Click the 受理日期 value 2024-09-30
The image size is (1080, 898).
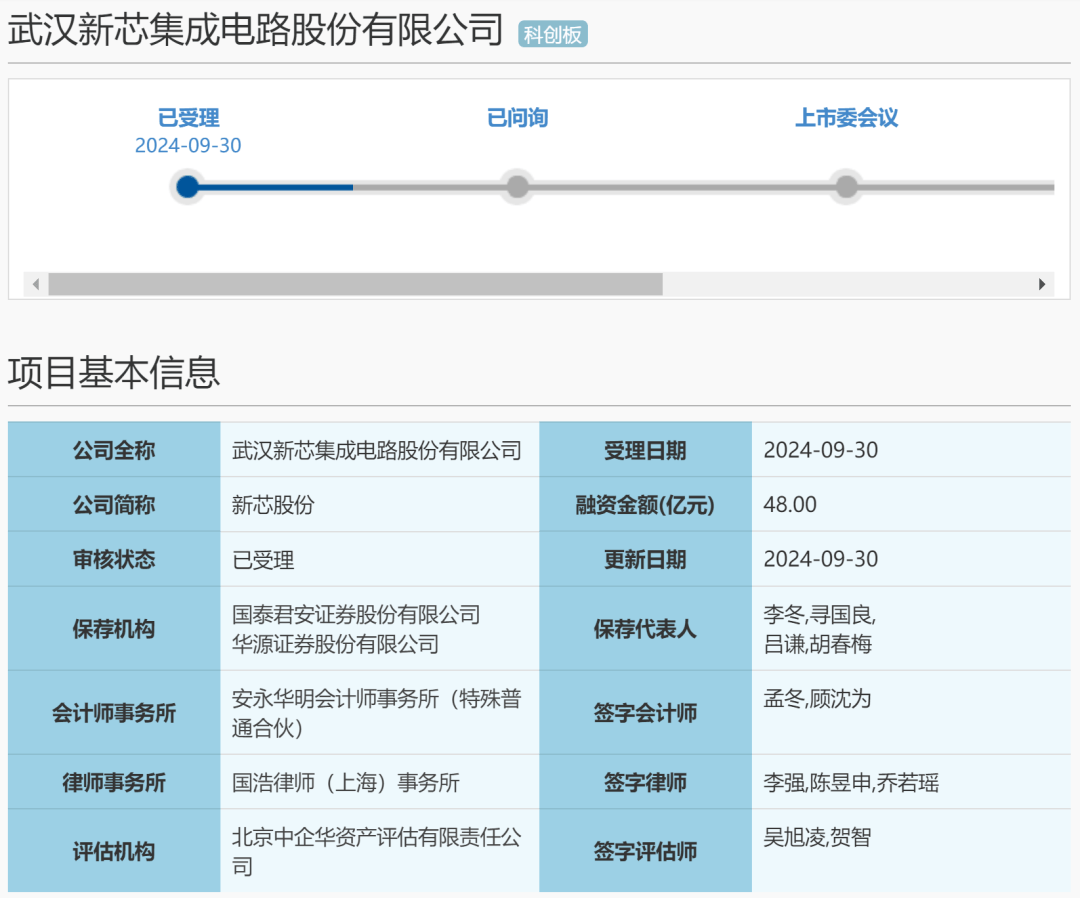821,450
